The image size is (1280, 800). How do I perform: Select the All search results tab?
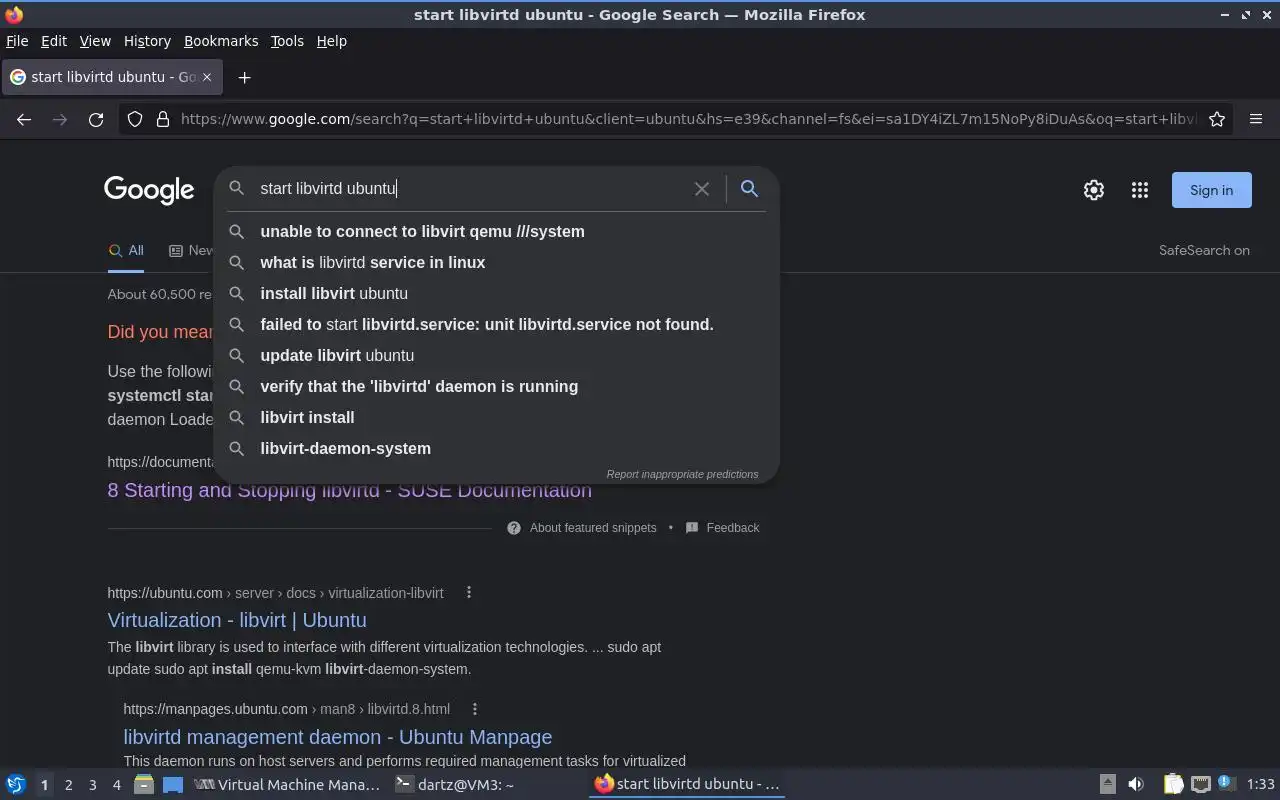point(126,251)
